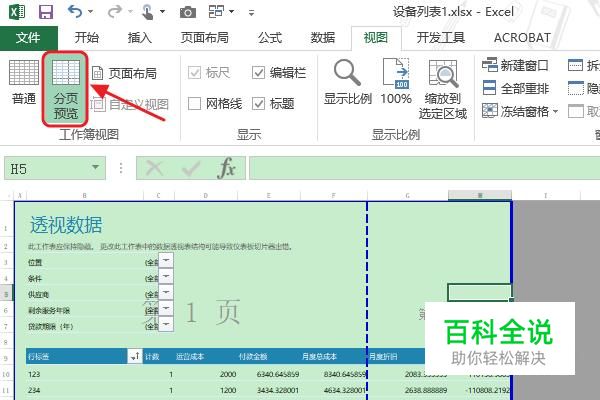Click the Excel application icon
600x400 pixels.
coord(17,12)
